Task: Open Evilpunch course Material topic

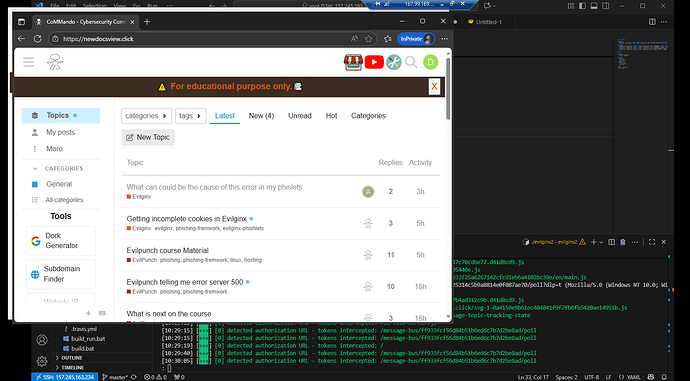Action: pyautogui.click(x=168, y=250)
